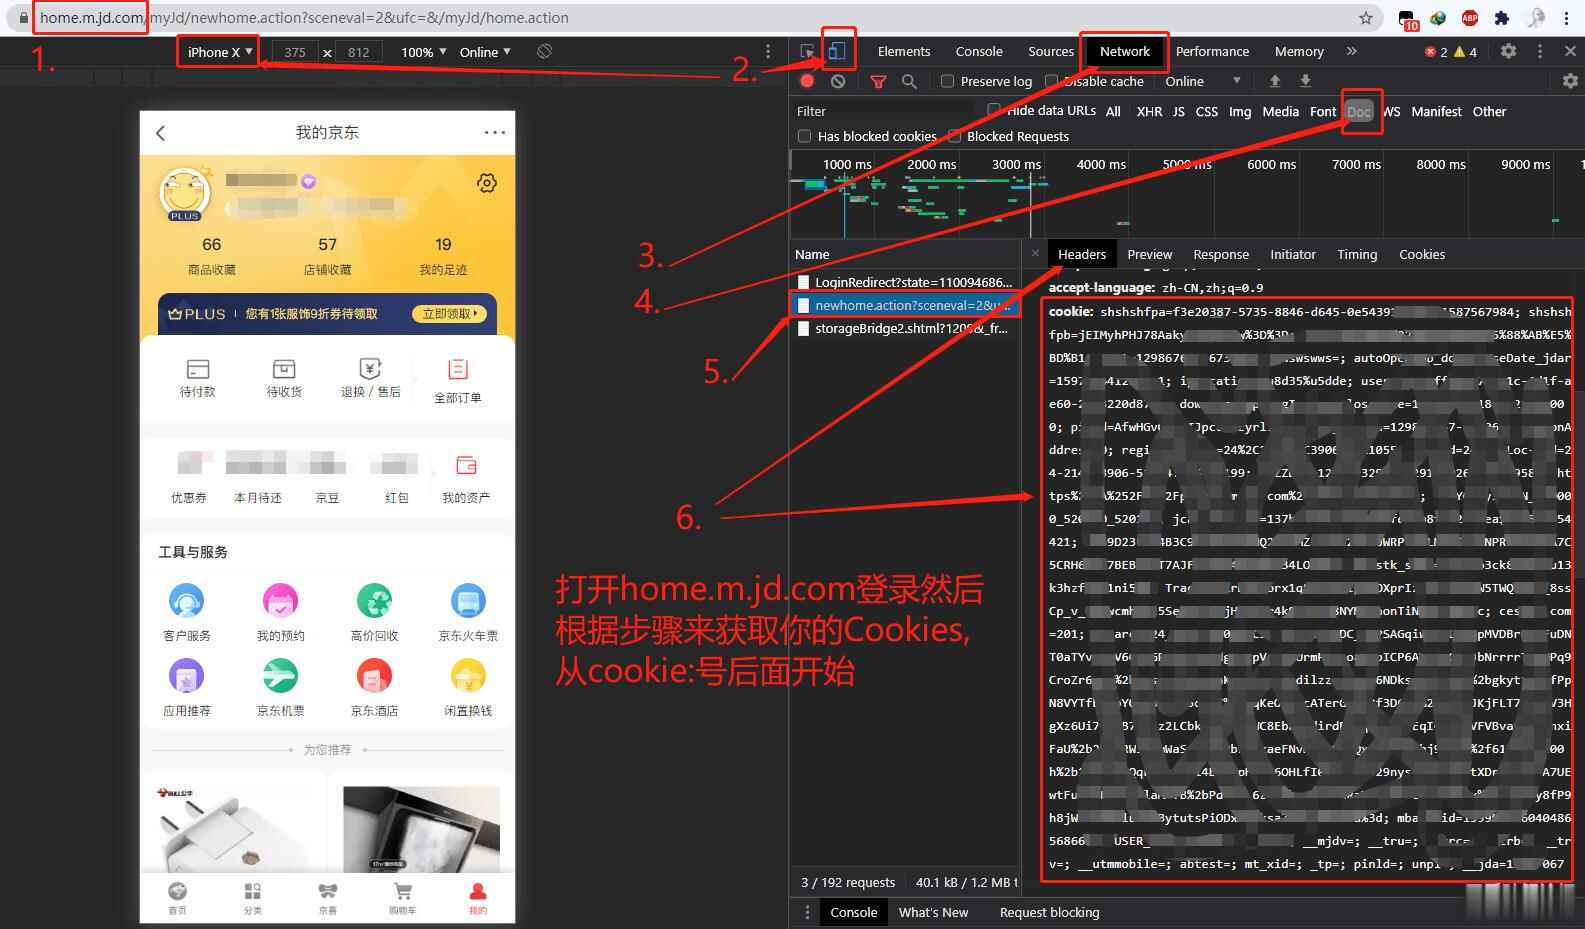Open the iPhone X device dropdown
Viewport: 1585px width, 929px height.
pyautogui.click(x=219, y=52)
